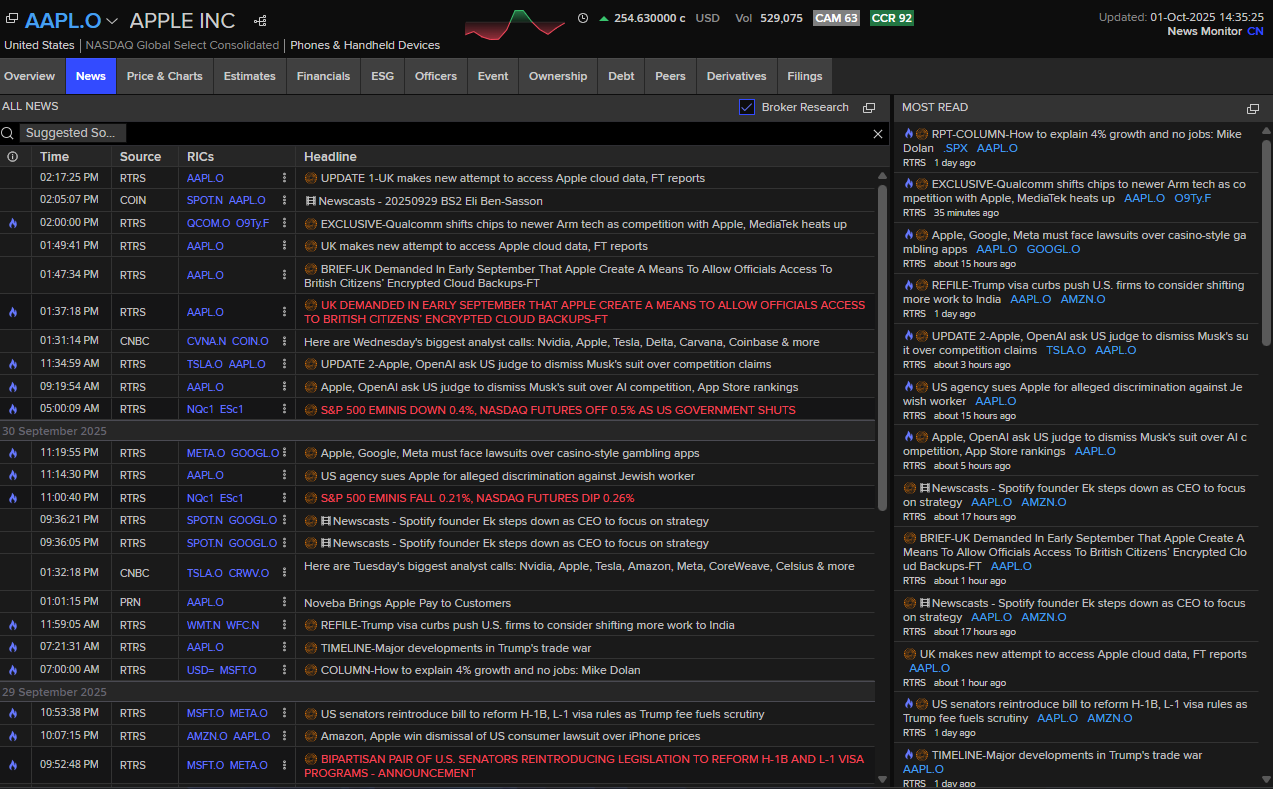Switch to the Ownership tab
The width and height of the screenshot is (1273, 789).
(x=558, y=76)
